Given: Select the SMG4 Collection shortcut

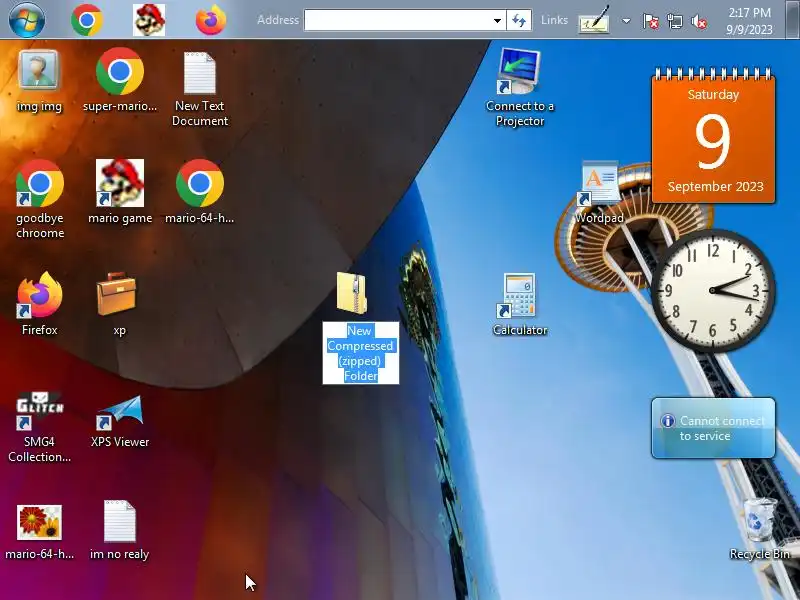Looking at the screenshot, I should [x=40, y=428].
